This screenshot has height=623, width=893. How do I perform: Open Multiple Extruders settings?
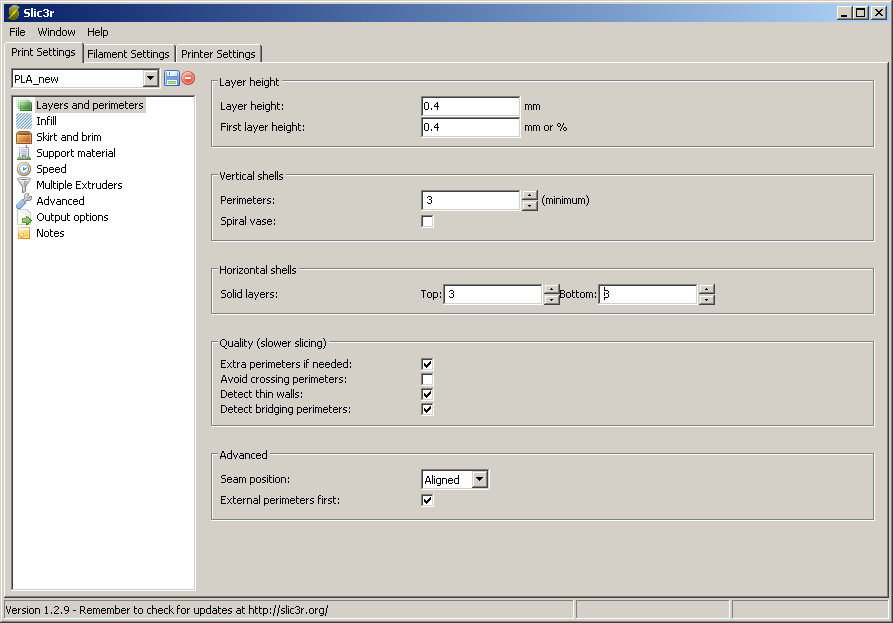click(79, 185)
